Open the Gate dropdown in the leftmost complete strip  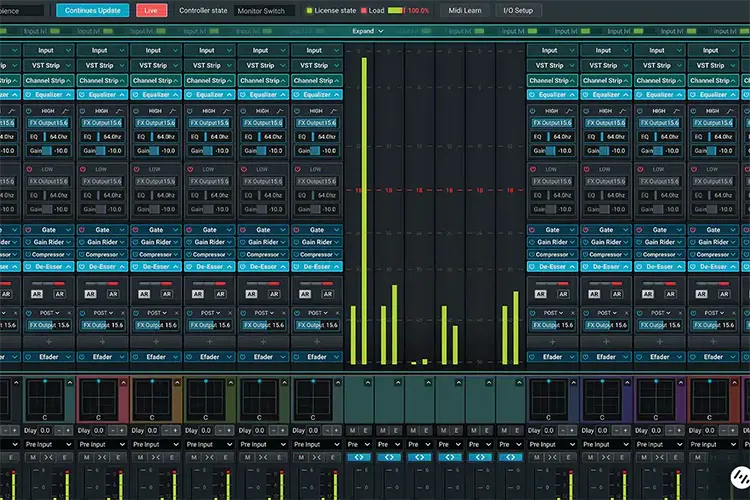[x=48, y=230]
